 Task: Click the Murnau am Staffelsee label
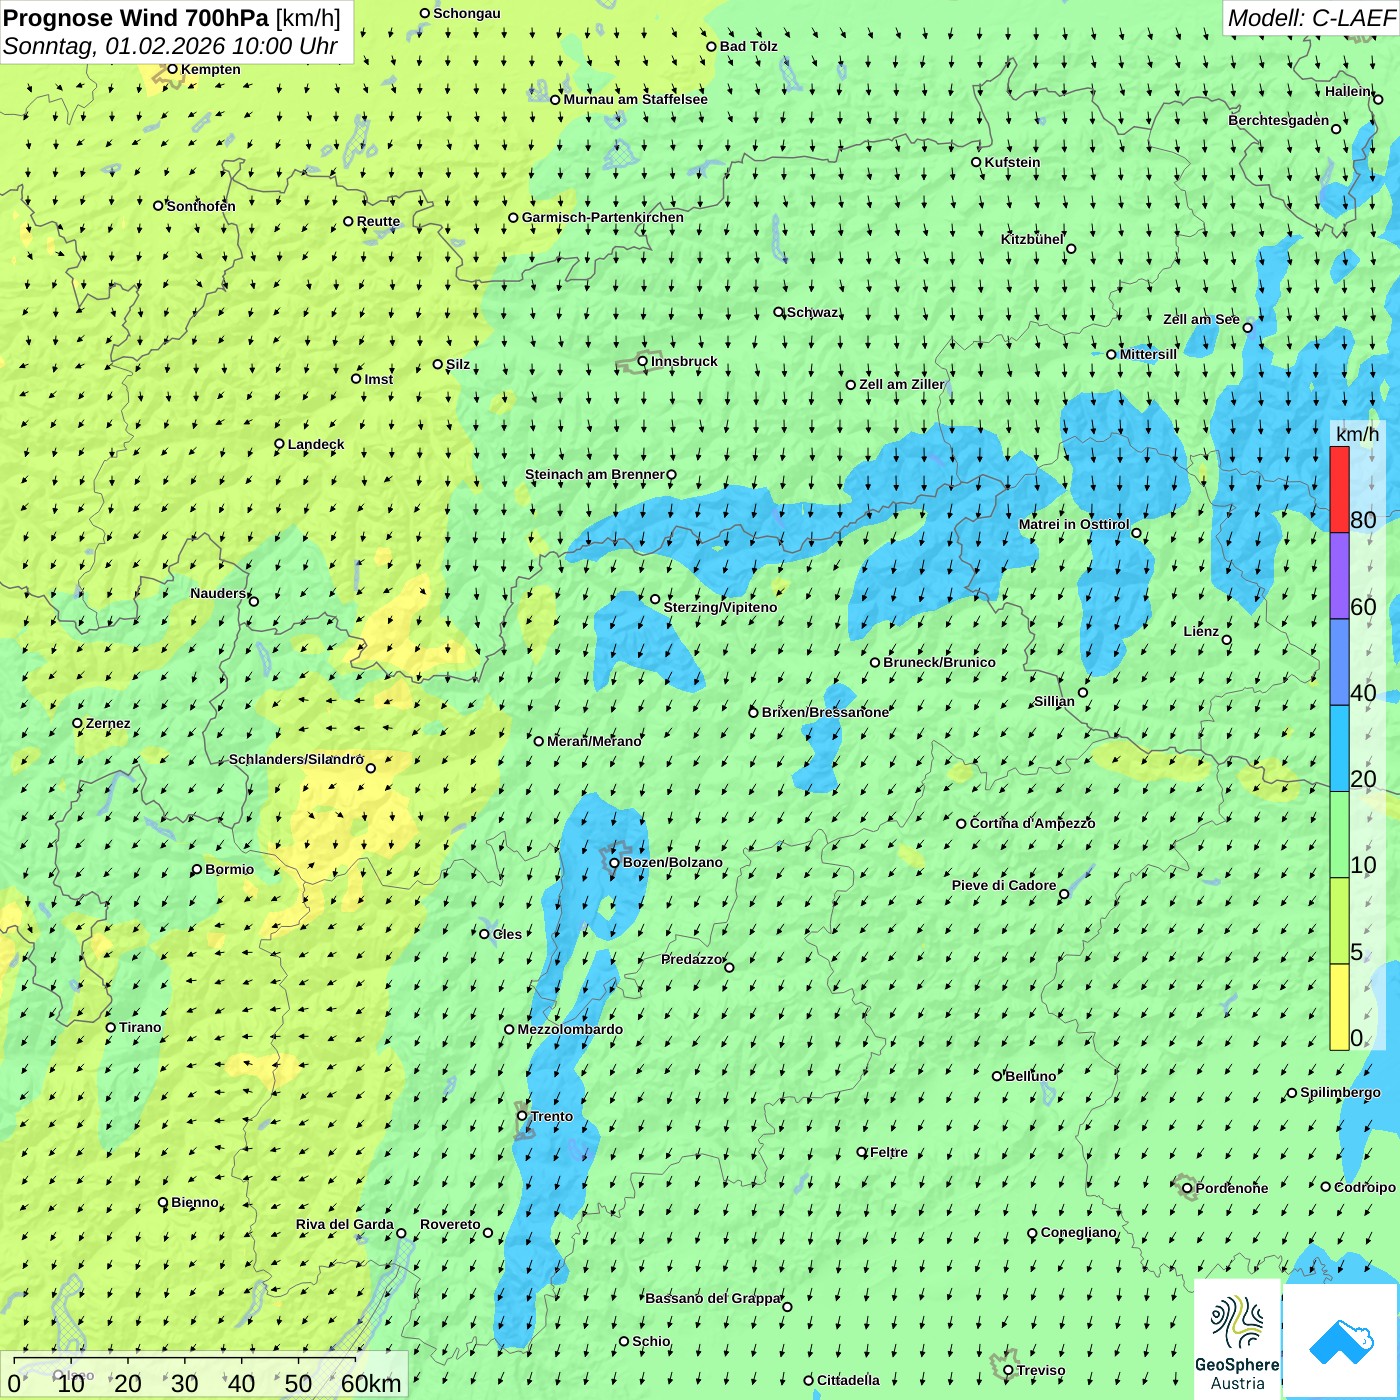[x=635, y=99]
